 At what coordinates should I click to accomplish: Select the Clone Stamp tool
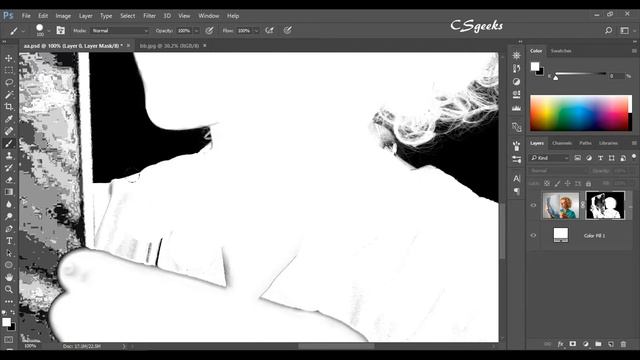click(9, 156)
